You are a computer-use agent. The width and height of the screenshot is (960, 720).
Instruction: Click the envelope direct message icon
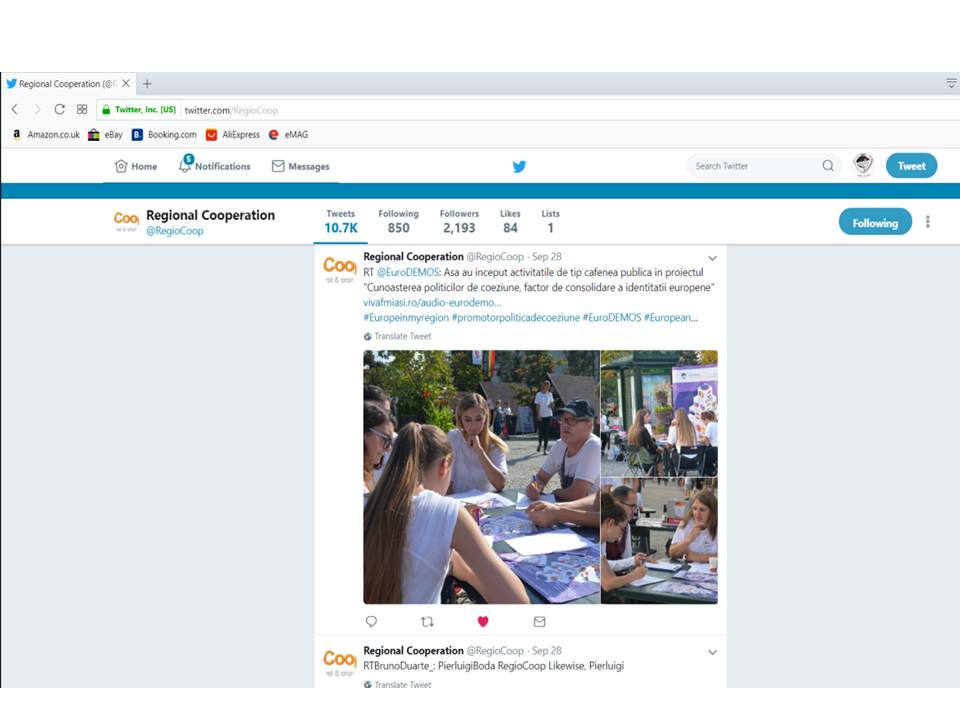539,621
